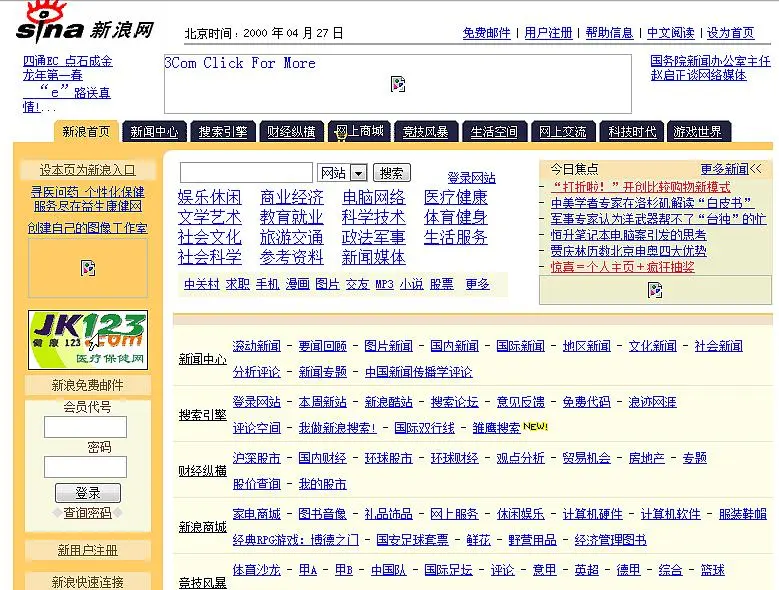Open the 新闻媒体 category
This screenshot has width=779, height=590.
374,257
